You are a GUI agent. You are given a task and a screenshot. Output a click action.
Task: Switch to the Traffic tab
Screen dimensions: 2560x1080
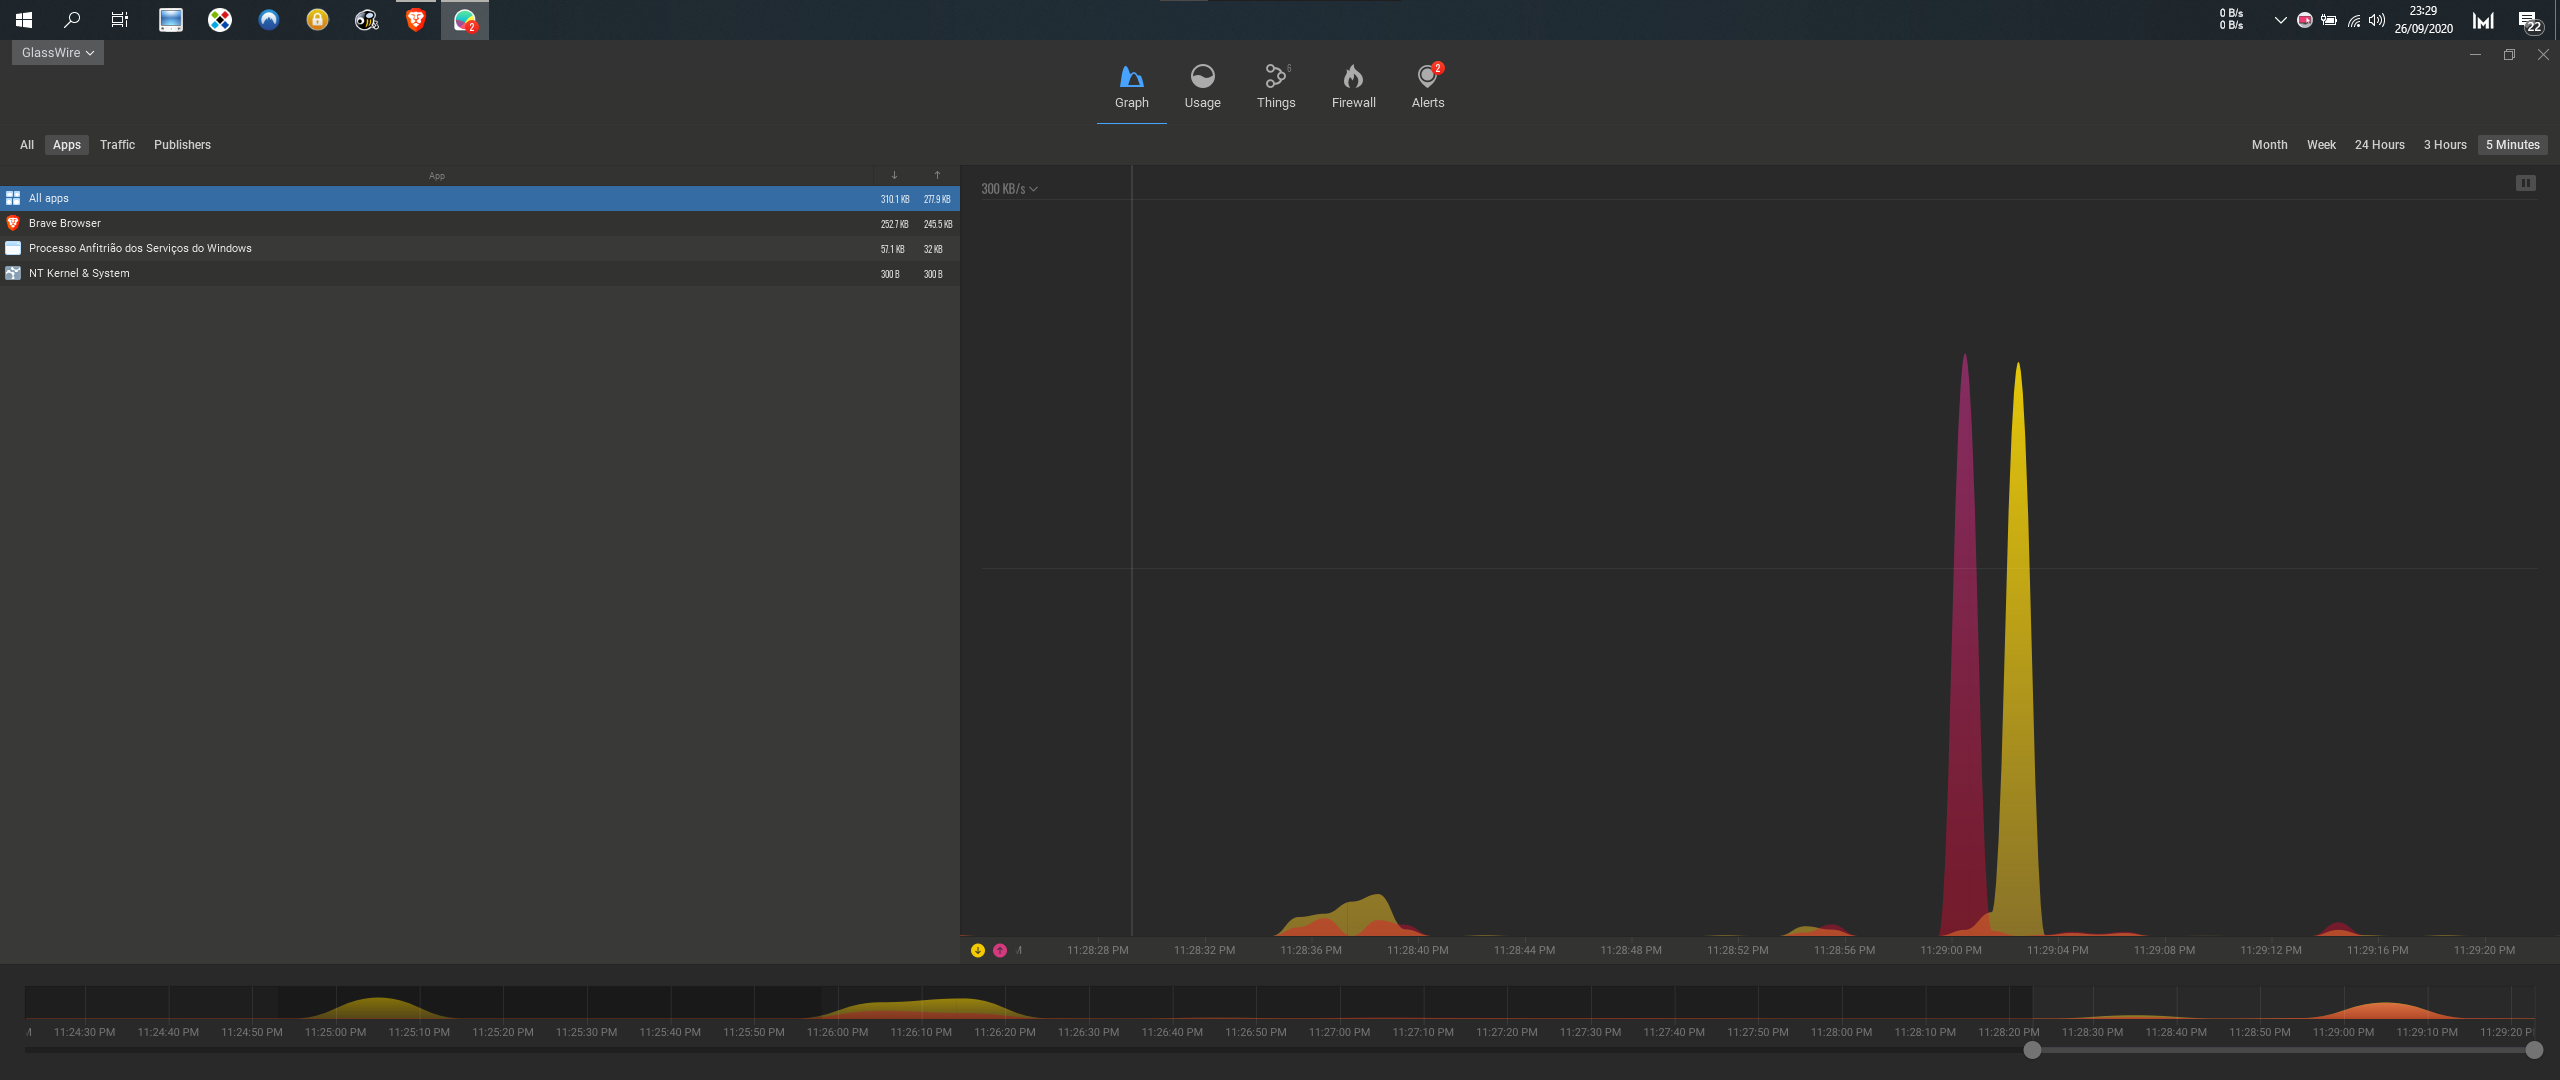[117, 145]
